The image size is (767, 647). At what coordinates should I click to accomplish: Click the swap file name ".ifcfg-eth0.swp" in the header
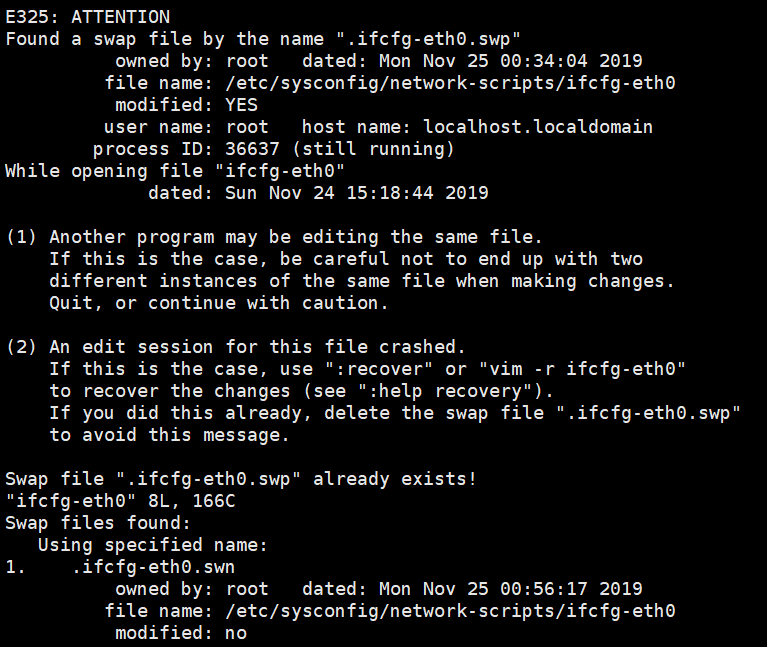pyautogui.click(x=429, y=39)
